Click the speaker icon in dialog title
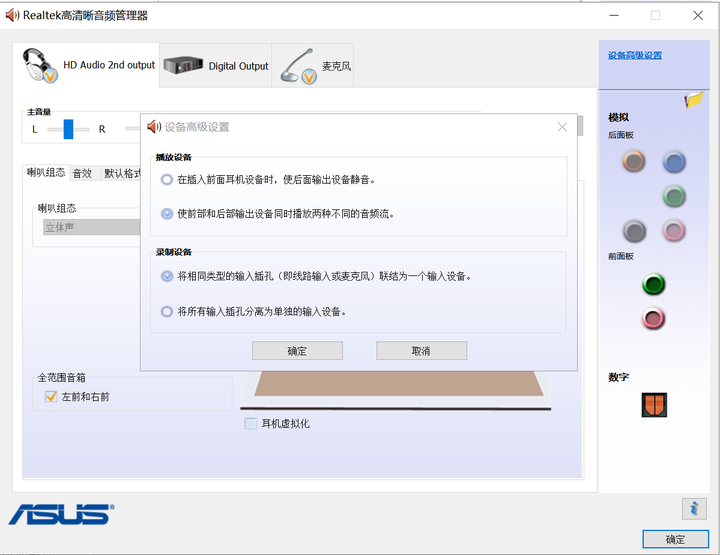Screen dimensions: 720x555 (154, 127)
